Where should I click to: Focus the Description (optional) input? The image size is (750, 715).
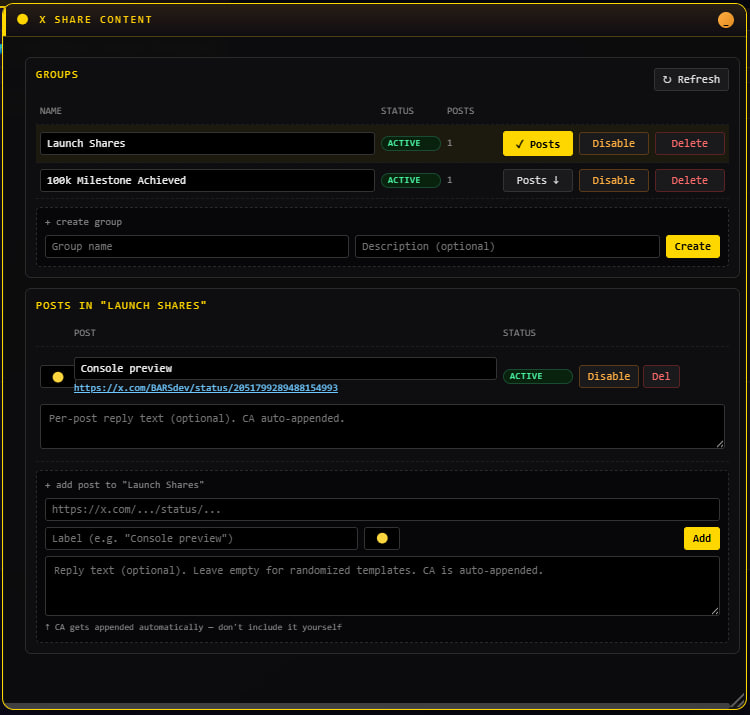pyautogui.click(x=507, y=246)
